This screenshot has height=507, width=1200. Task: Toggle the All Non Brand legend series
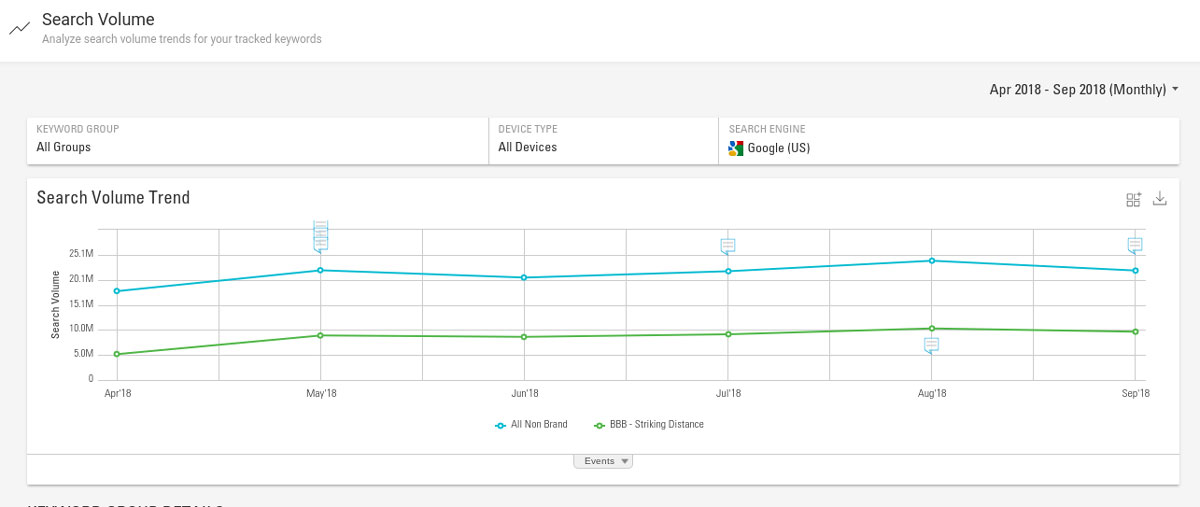coord(532,425)
